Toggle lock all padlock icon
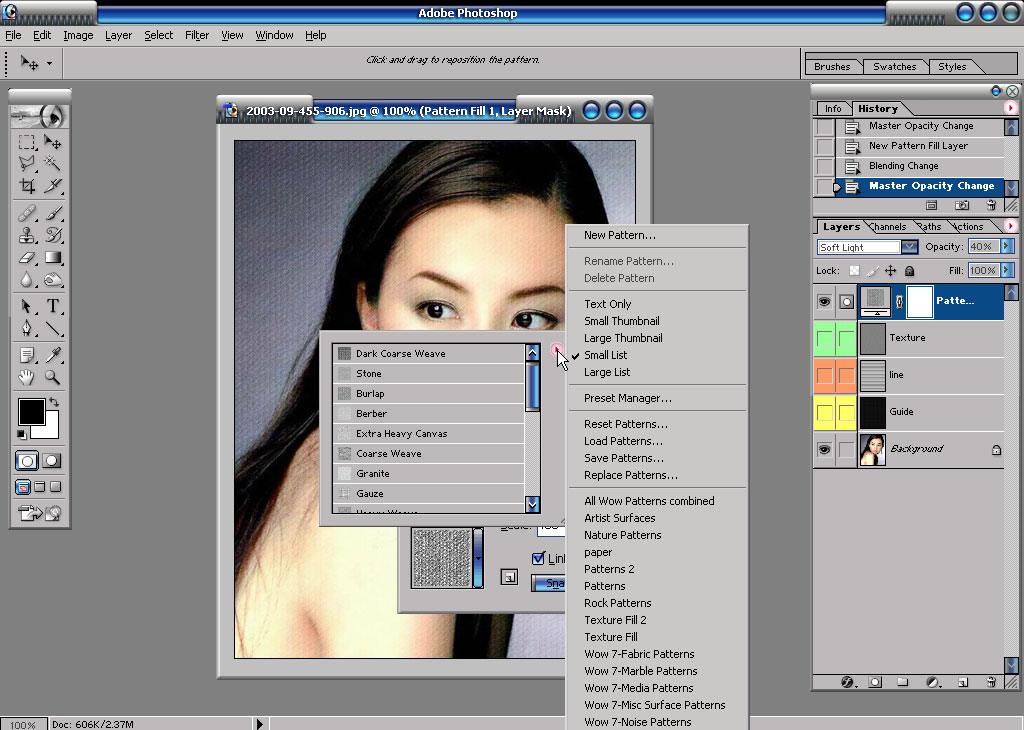 point(909,270)
